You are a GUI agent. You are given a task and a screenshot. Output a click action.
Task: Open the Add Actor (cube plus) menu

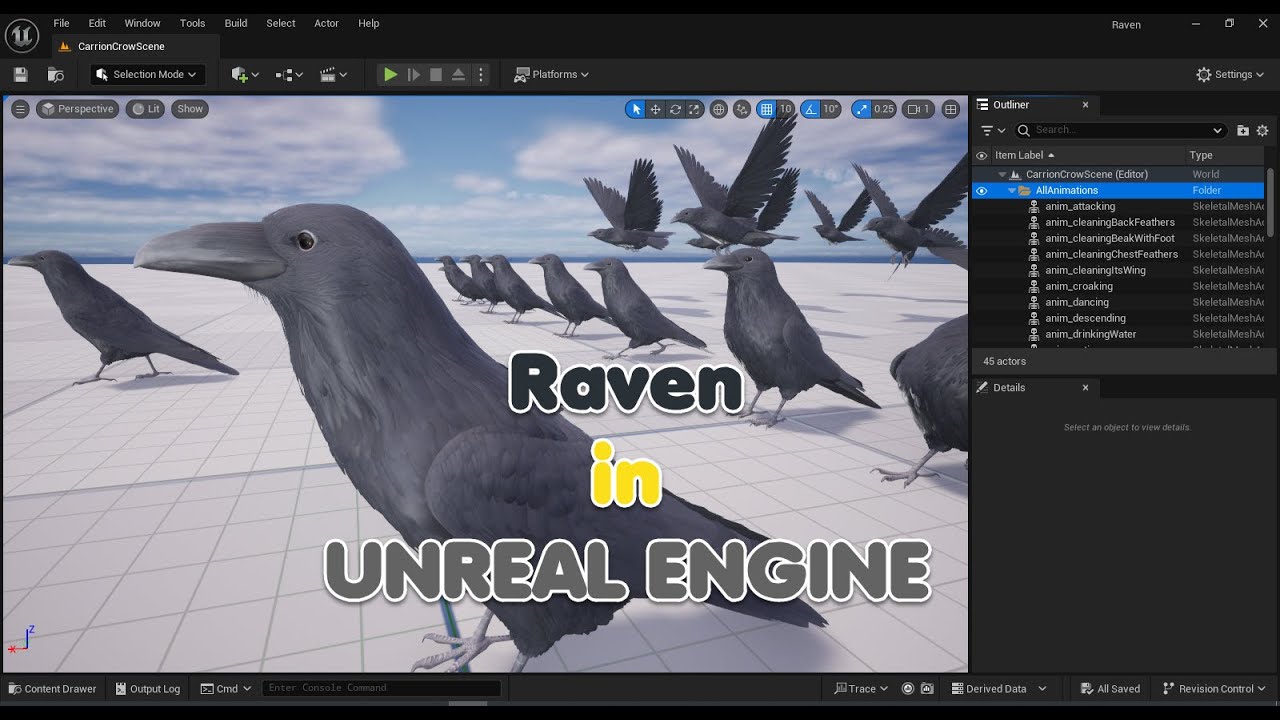(245, 74)
